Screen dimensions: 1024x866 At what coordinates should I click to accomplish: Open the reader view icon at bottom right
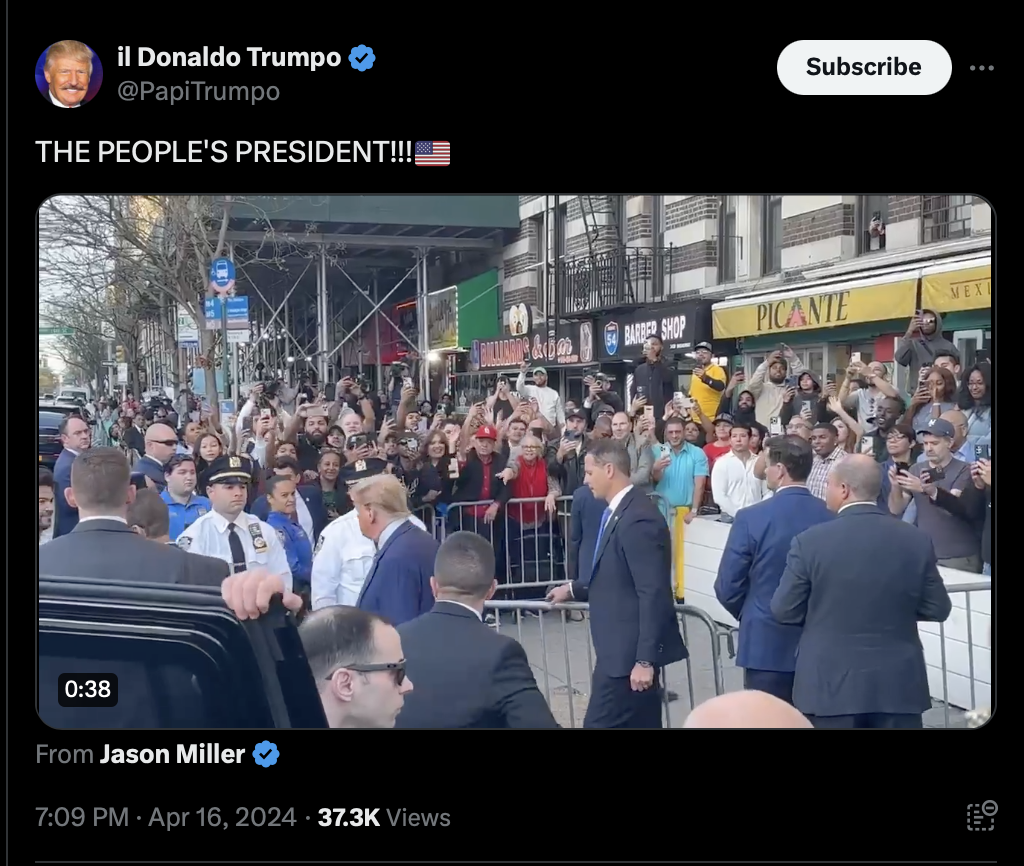coord(982,816)
